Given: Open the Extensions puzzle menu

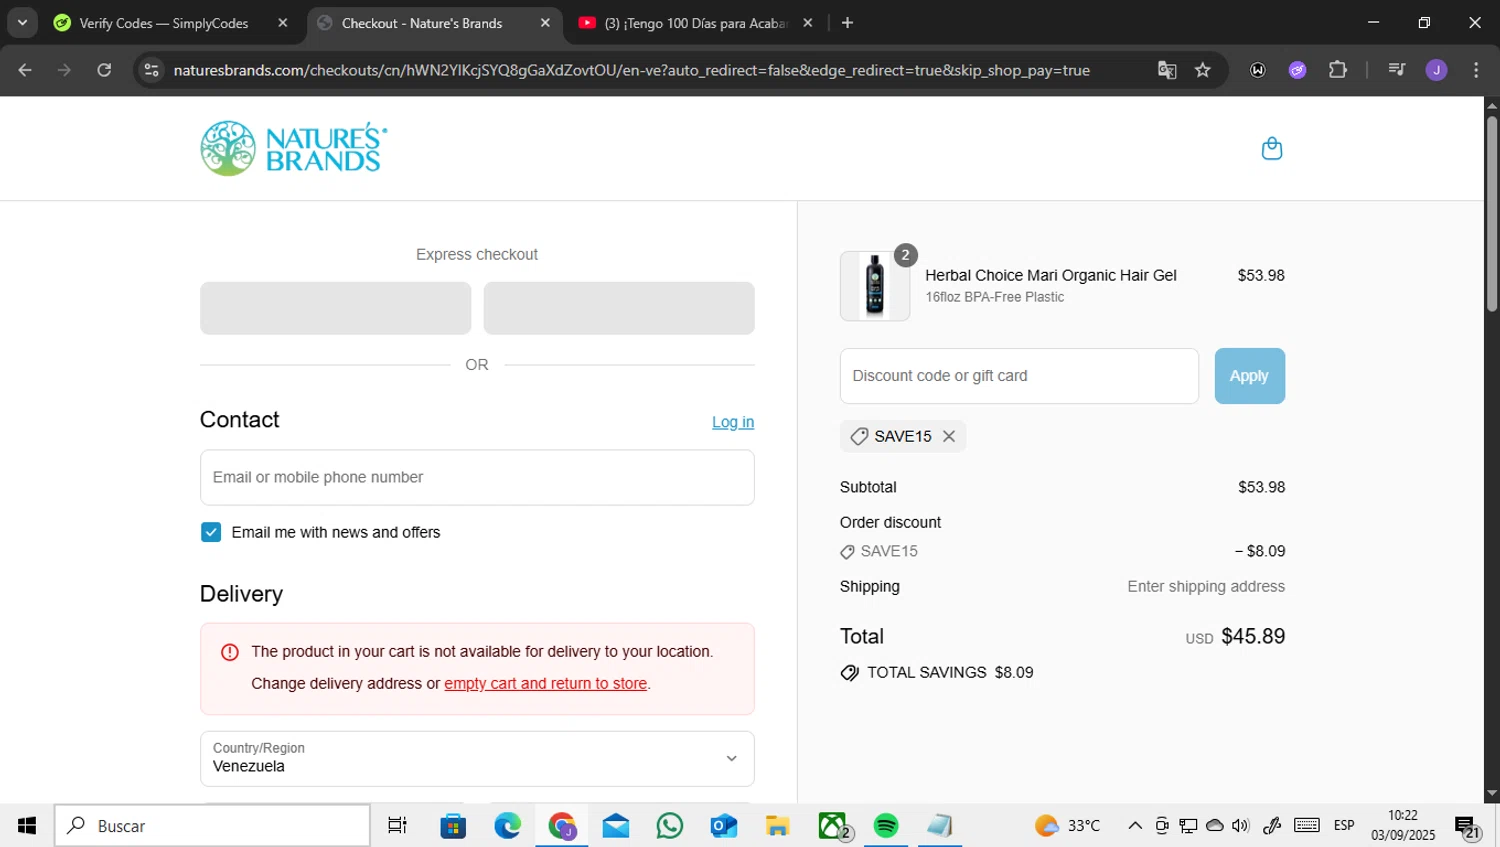Looking at the screenshot, I should click(1337, 70).
